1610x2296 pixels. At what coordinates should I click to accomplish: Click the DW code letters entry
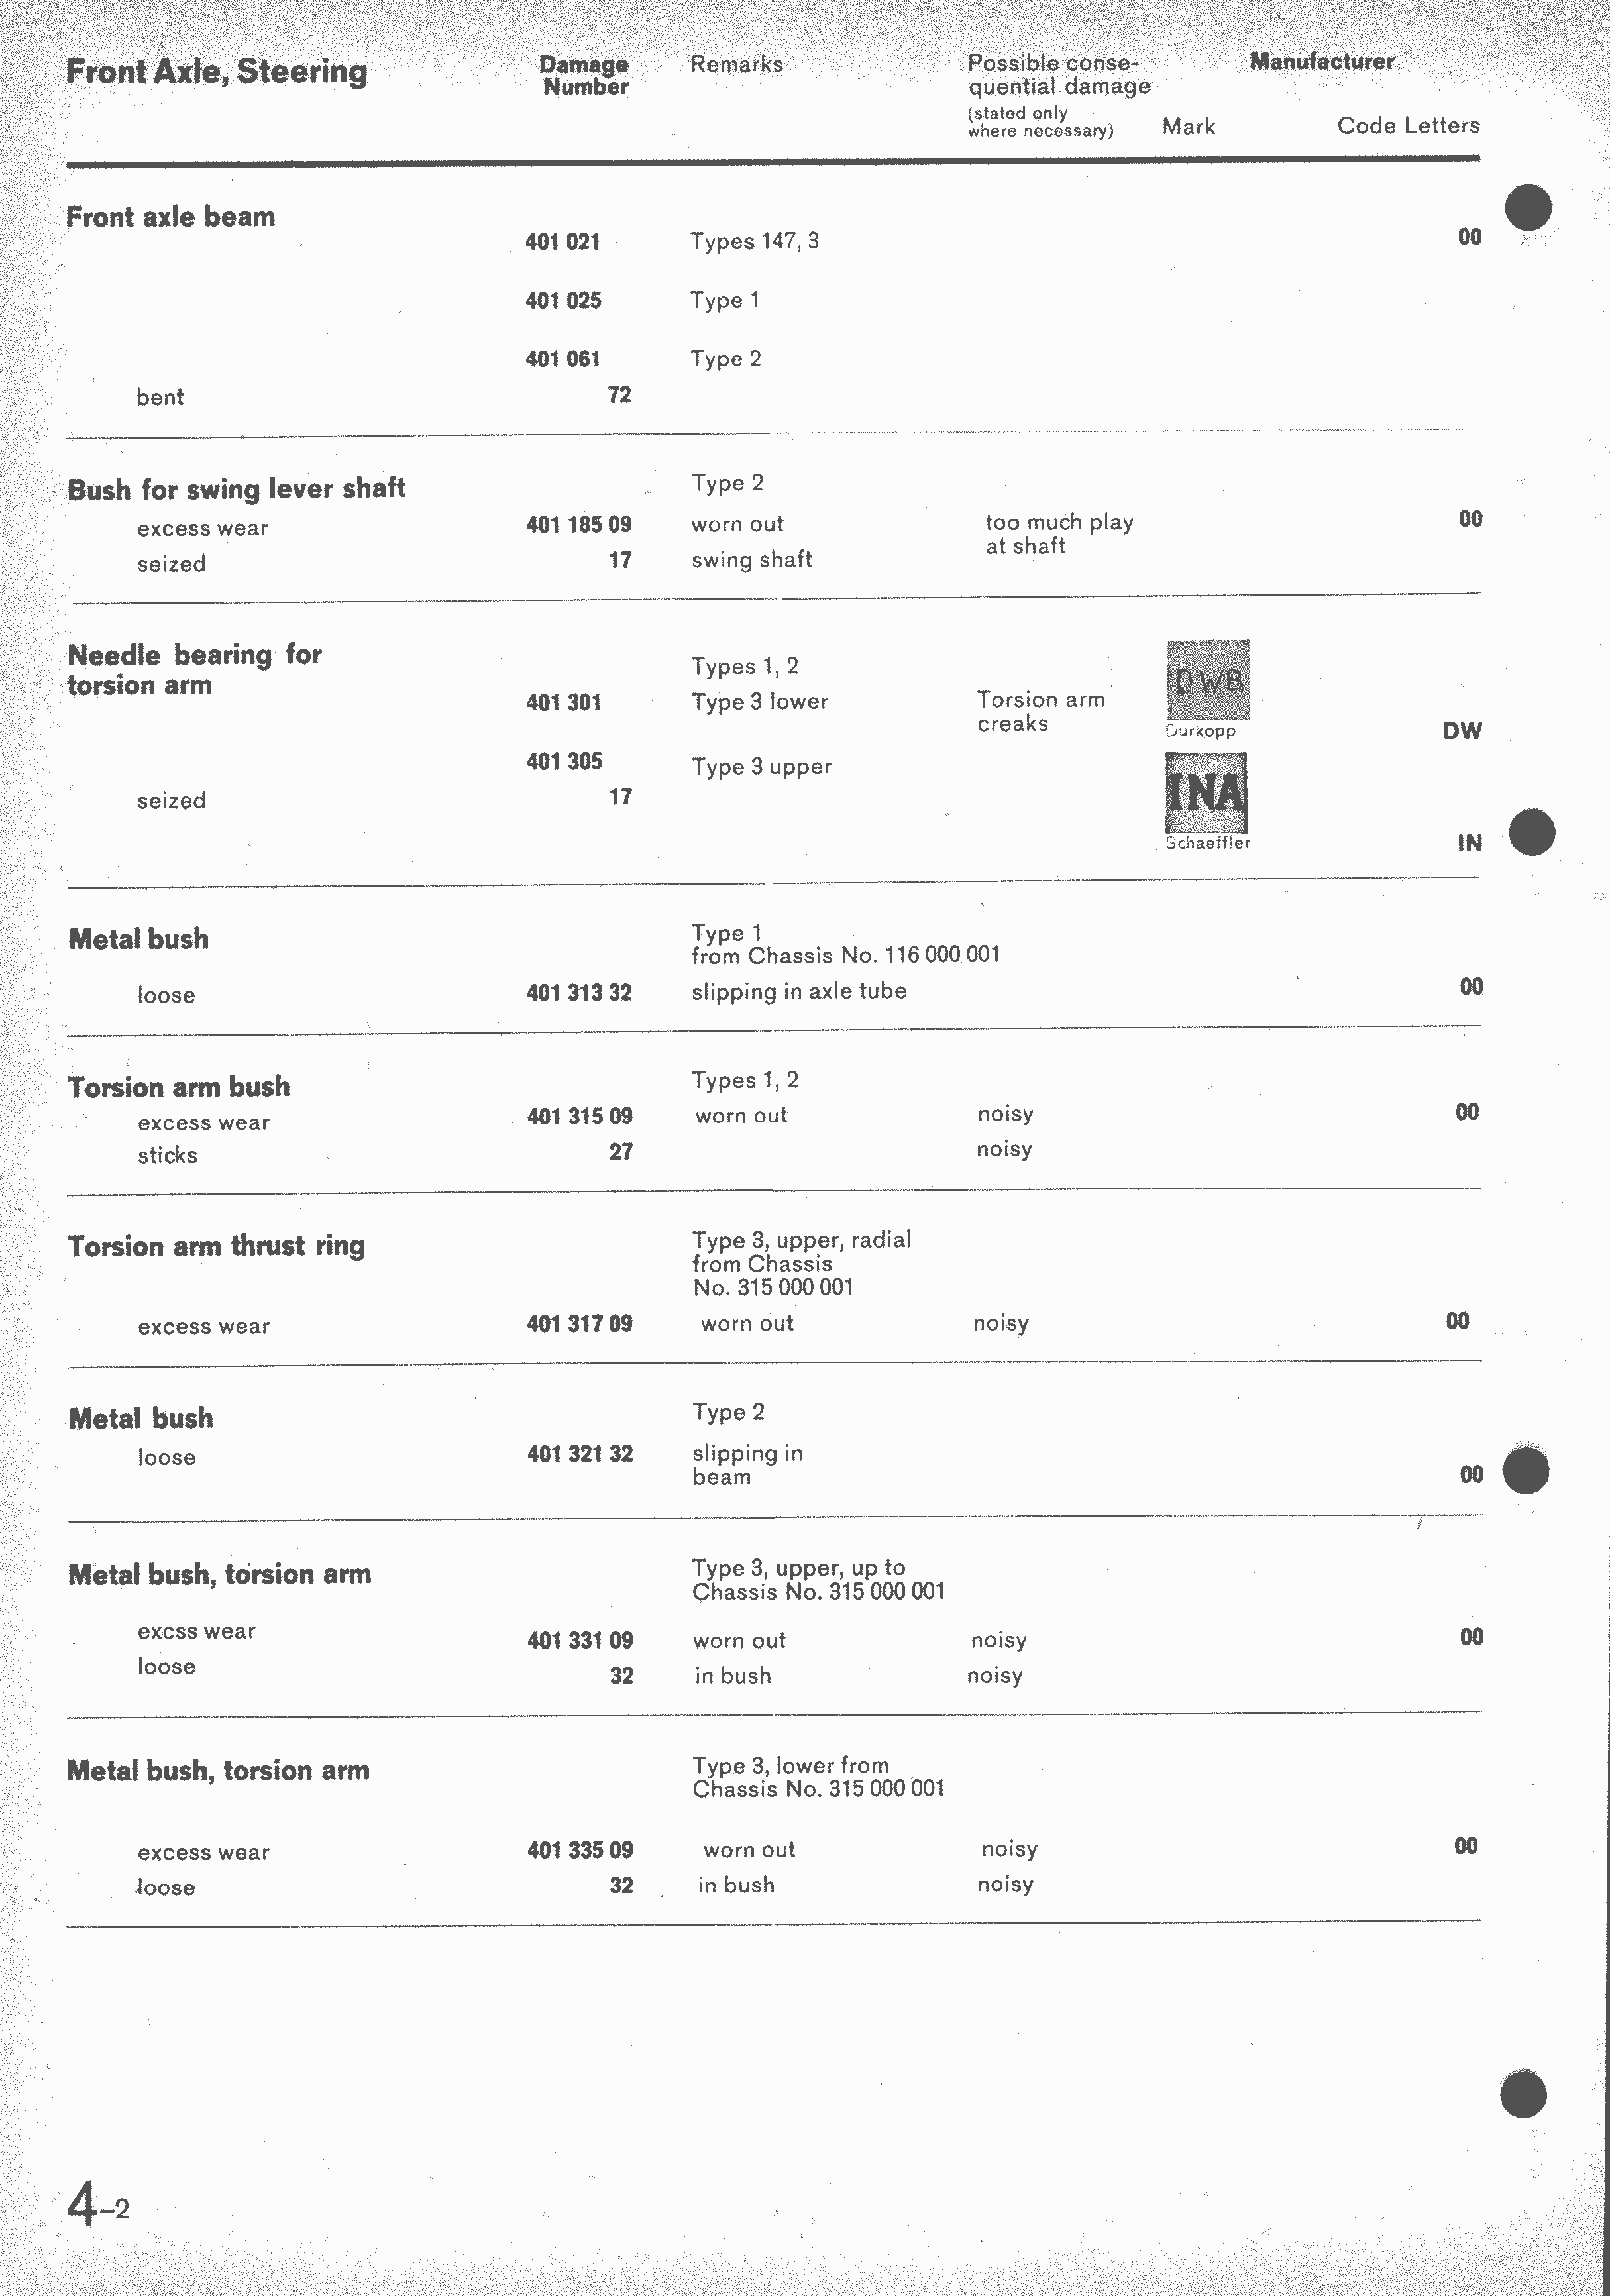(x=1462, y=731)
